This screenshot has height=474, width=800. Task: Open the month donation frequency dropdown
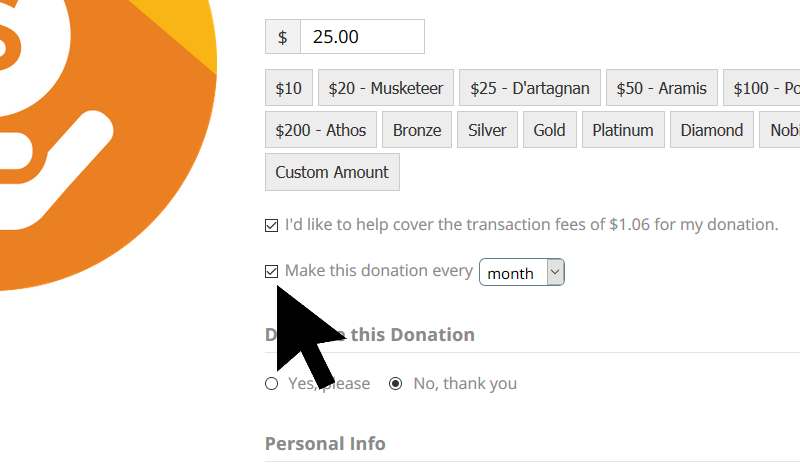(522, 272)
